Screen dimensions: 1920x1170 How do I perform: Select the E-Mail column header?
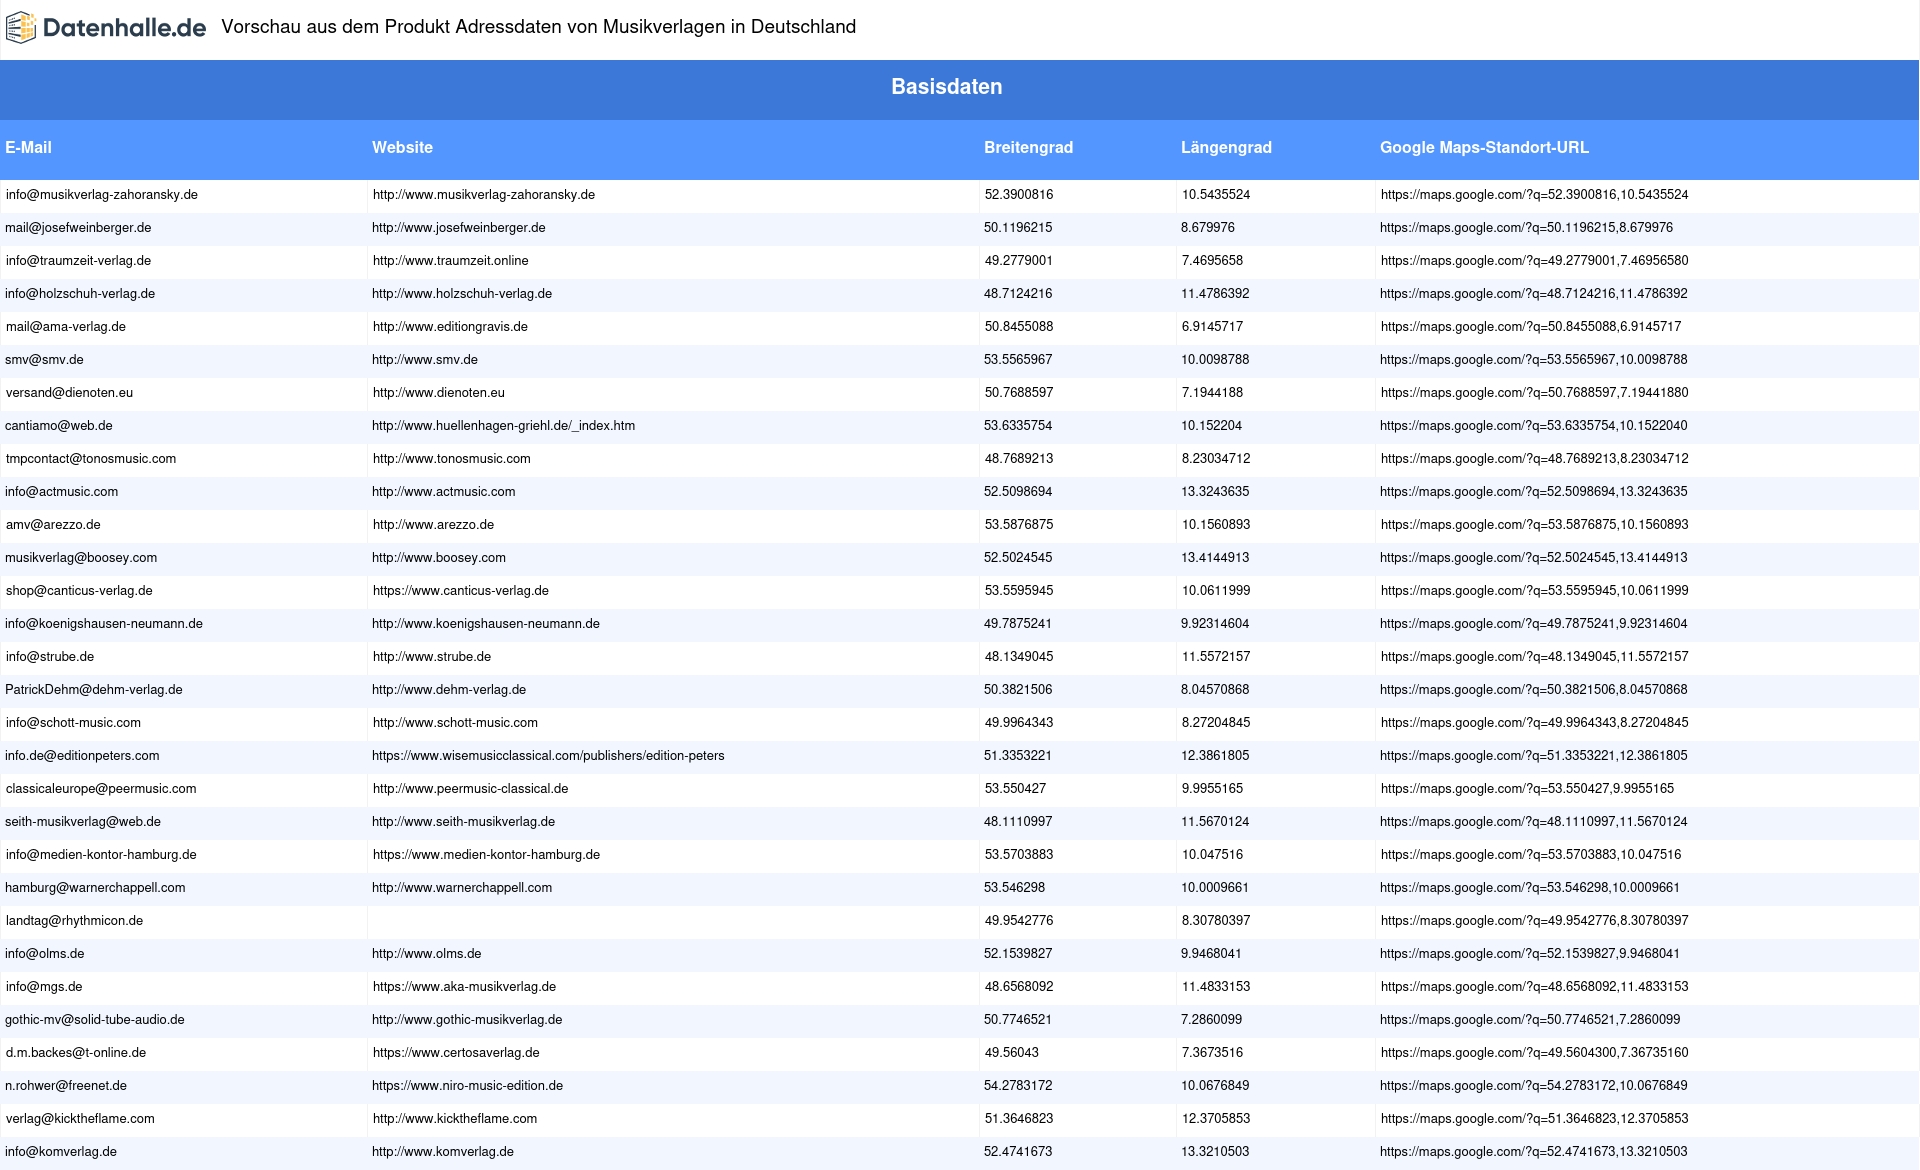[x=28, y=147]
